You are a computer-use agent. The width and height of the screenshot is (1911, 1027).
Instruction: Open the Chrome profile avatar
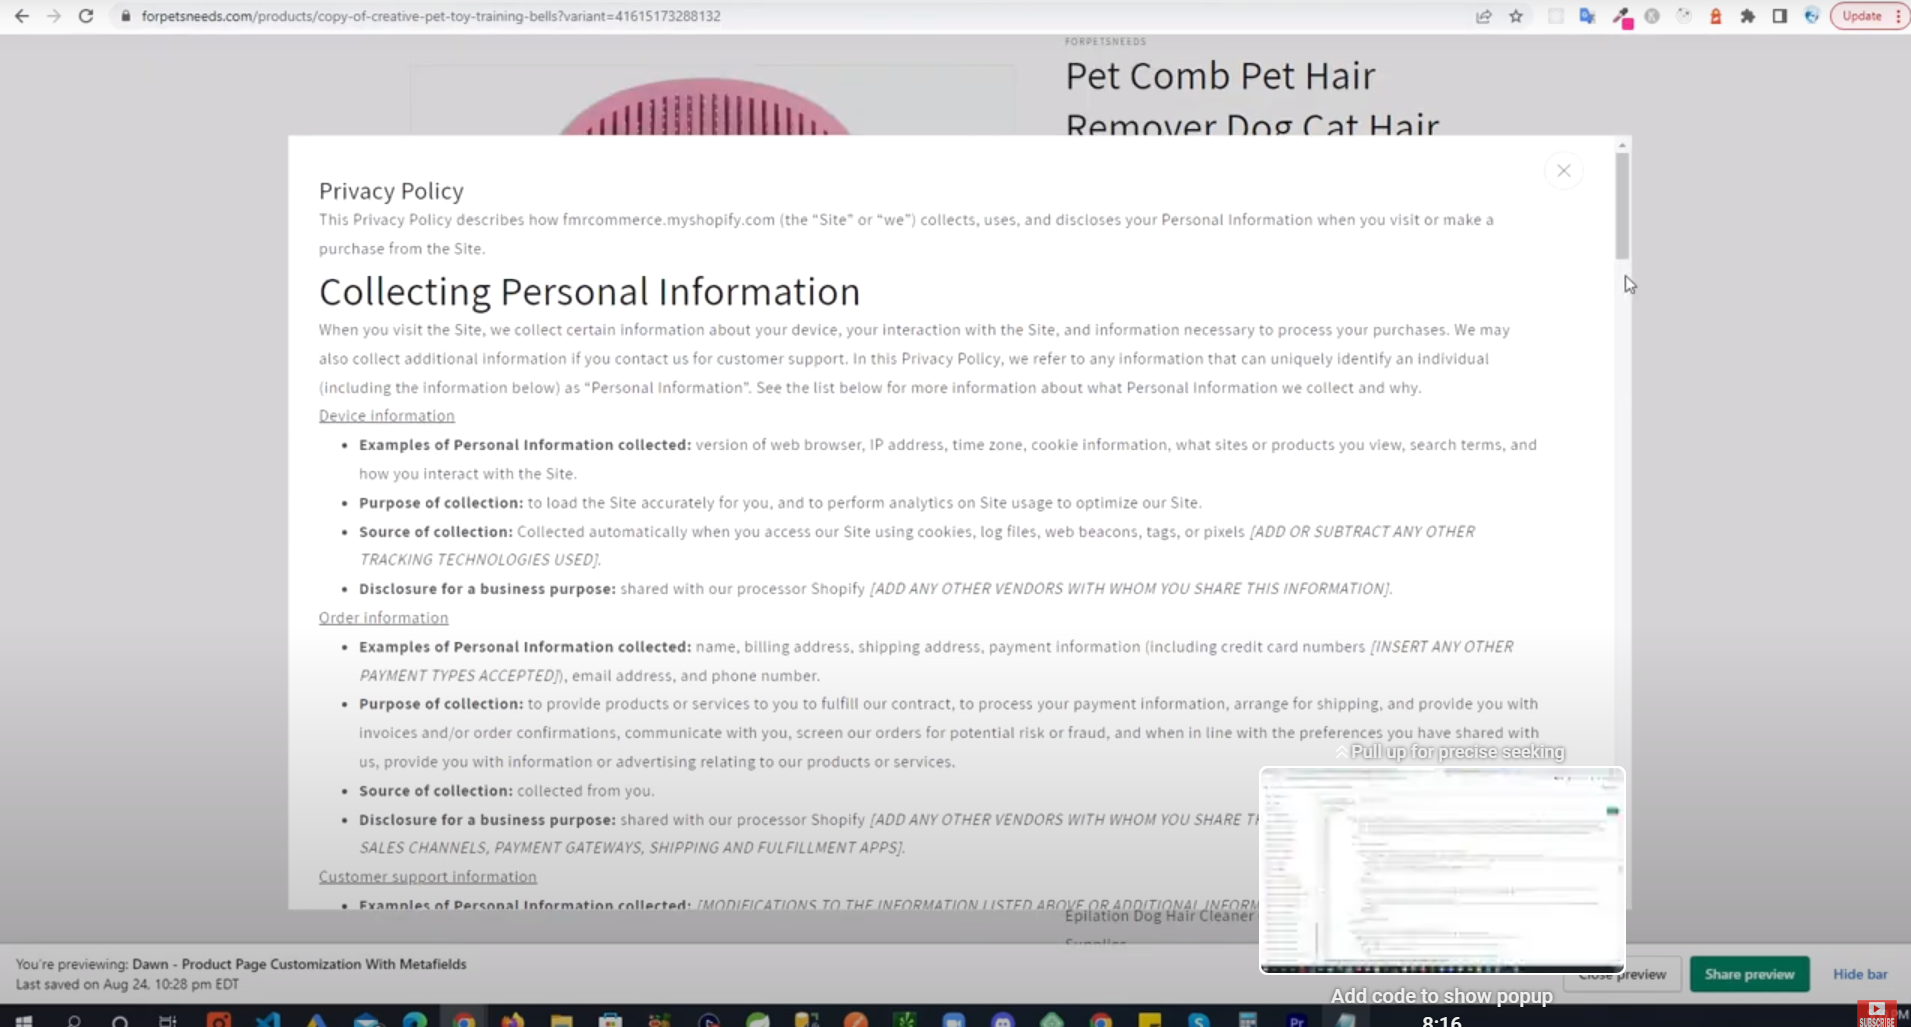click(1812, 16)
